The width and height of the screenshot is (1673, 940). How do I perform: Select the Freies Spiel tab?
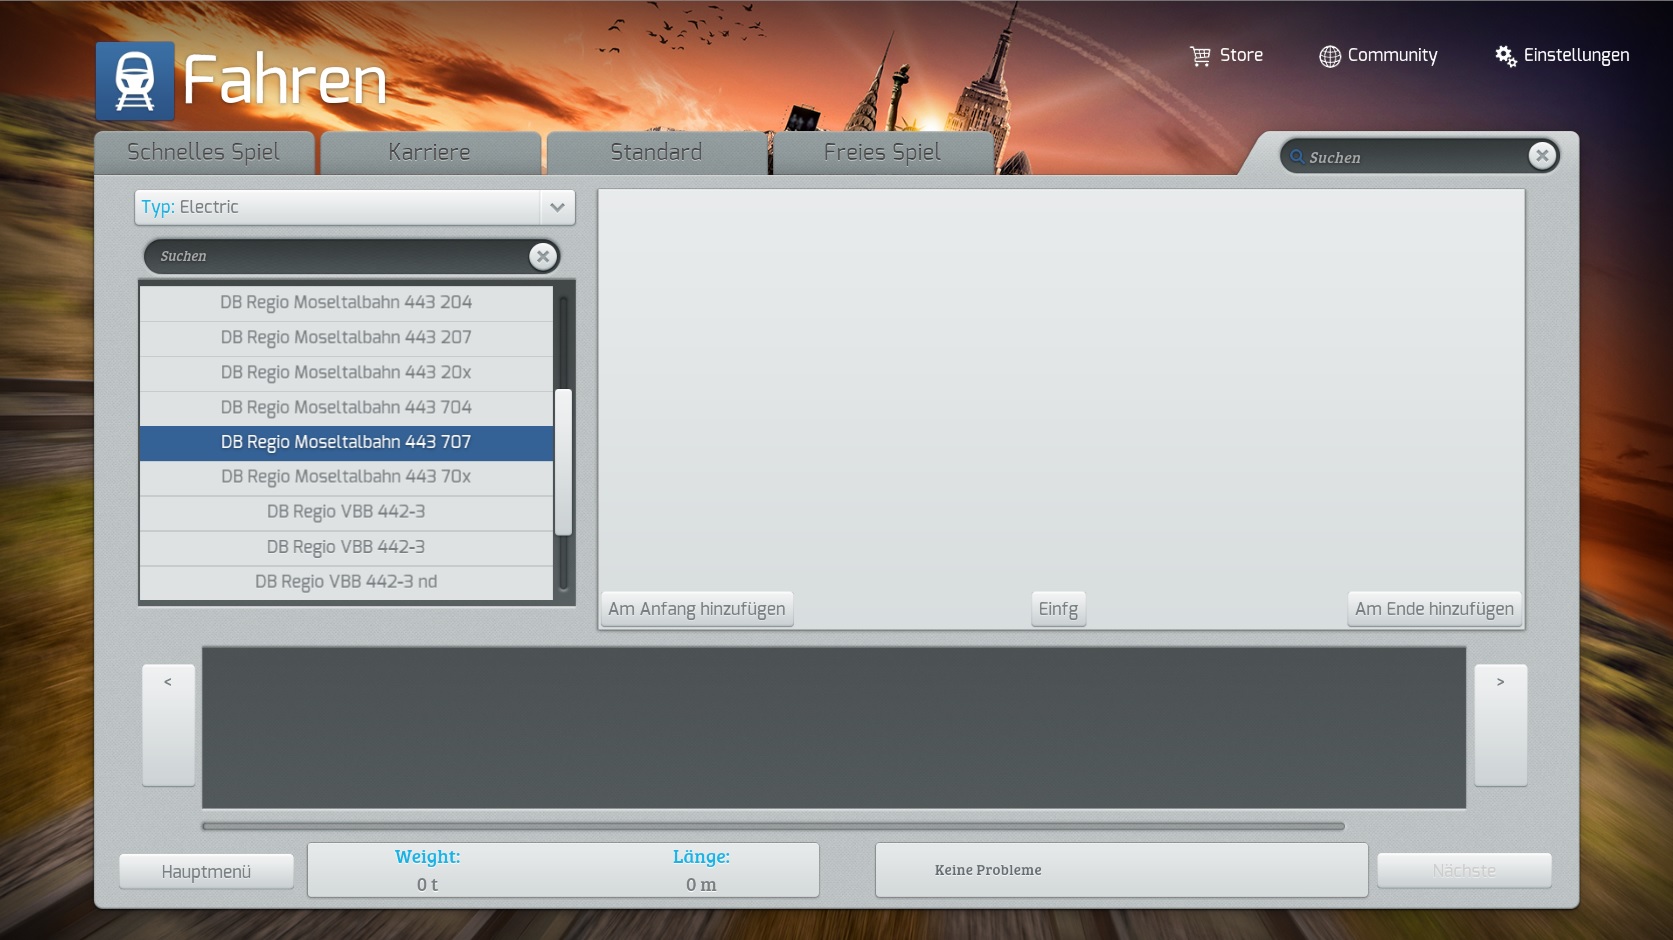(x=882, y=152)
